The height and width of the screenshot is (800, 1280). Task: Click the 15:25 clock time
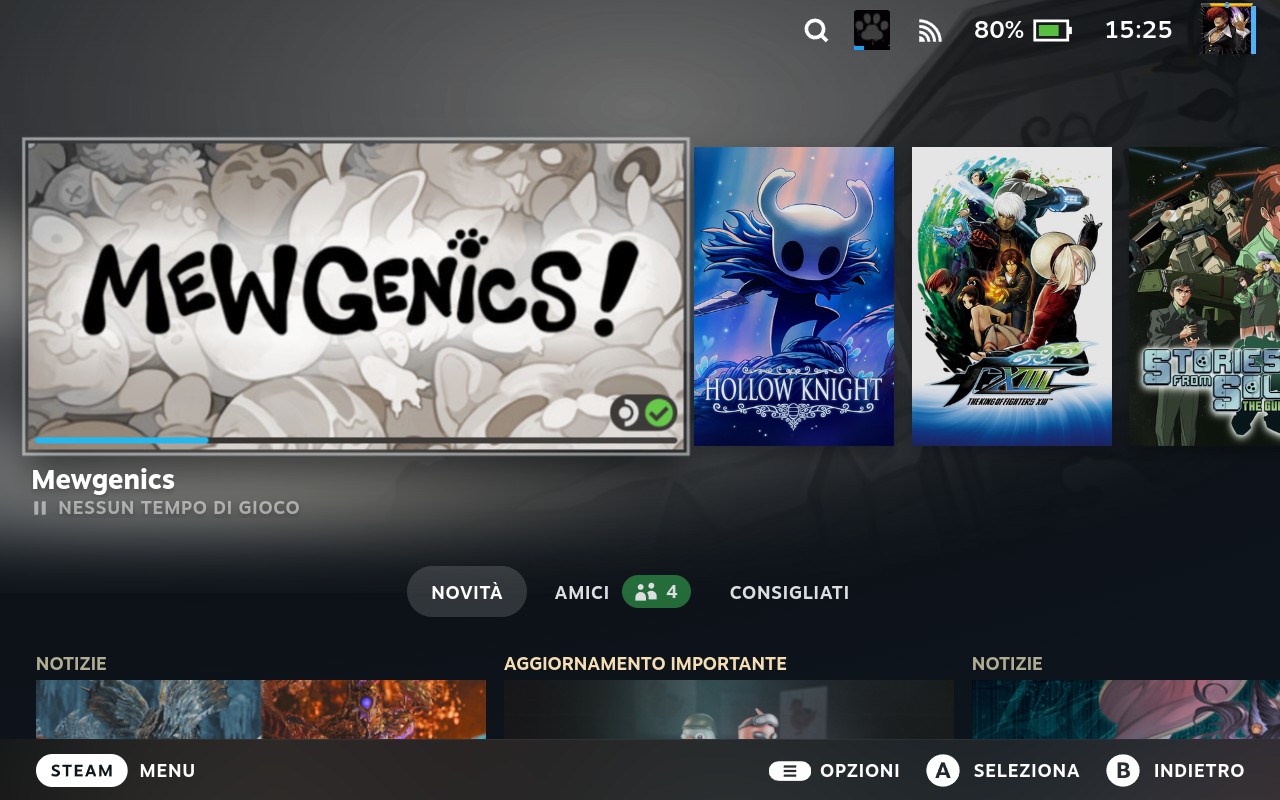(1138, 31)
